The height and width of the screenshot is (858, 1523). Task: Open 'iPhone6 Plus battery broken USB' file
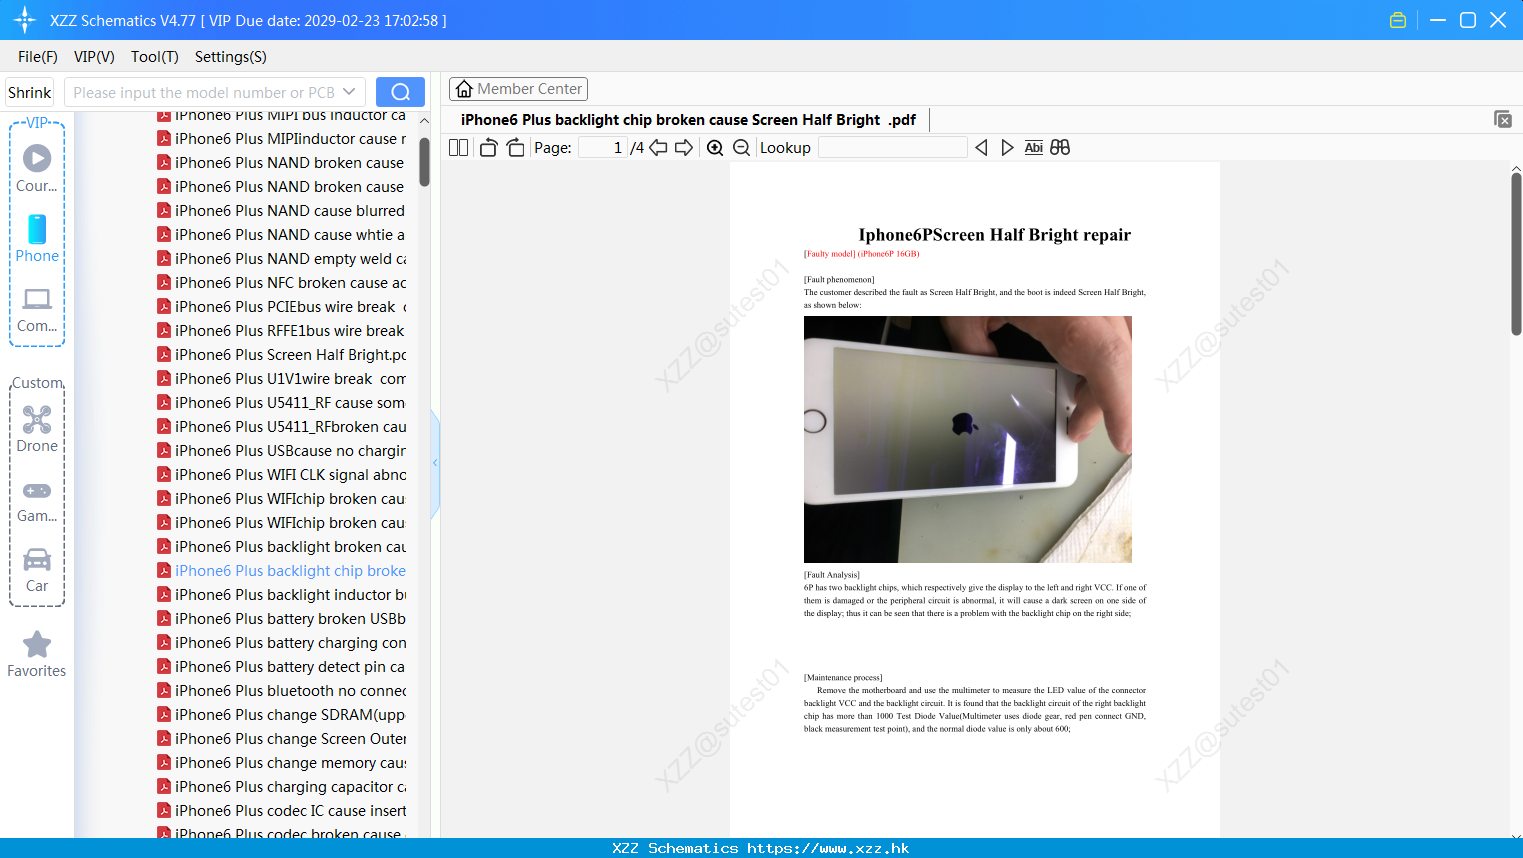282,619
